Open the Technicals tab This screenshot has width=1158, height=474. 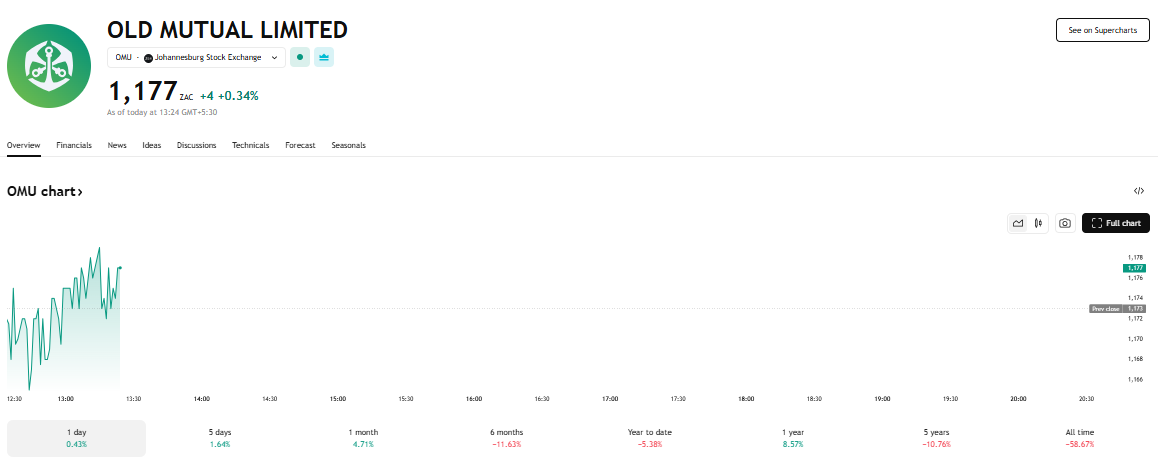coord(250,145)
